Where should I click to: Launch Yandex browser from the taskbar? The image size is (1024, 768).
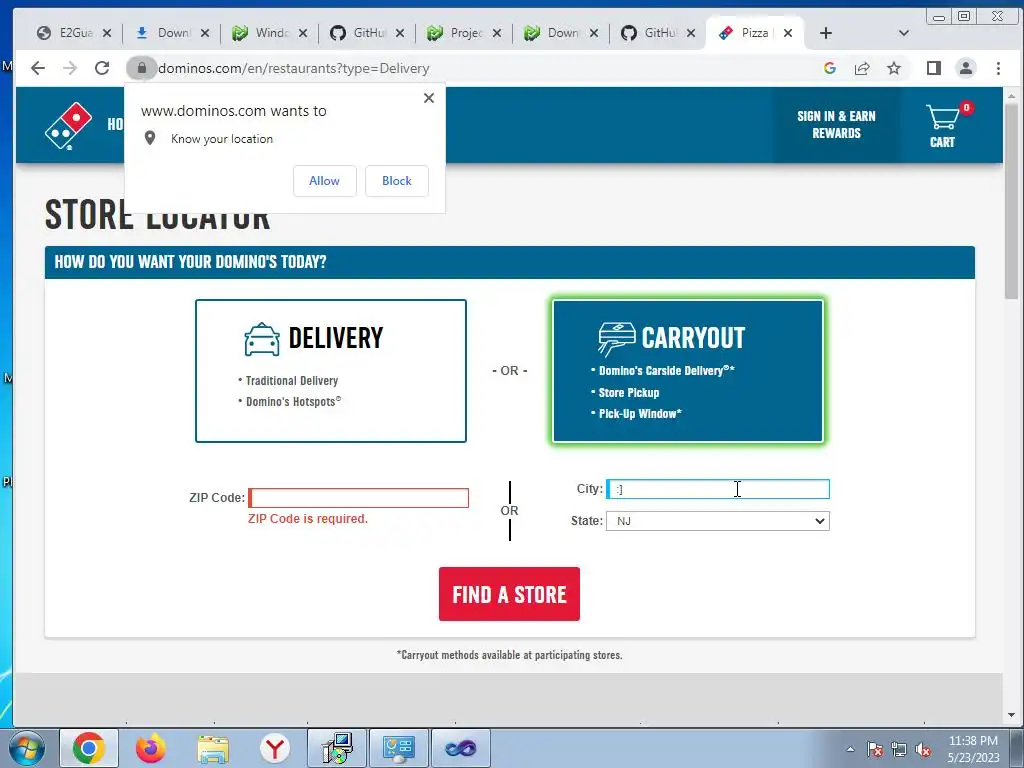(275, 748)
